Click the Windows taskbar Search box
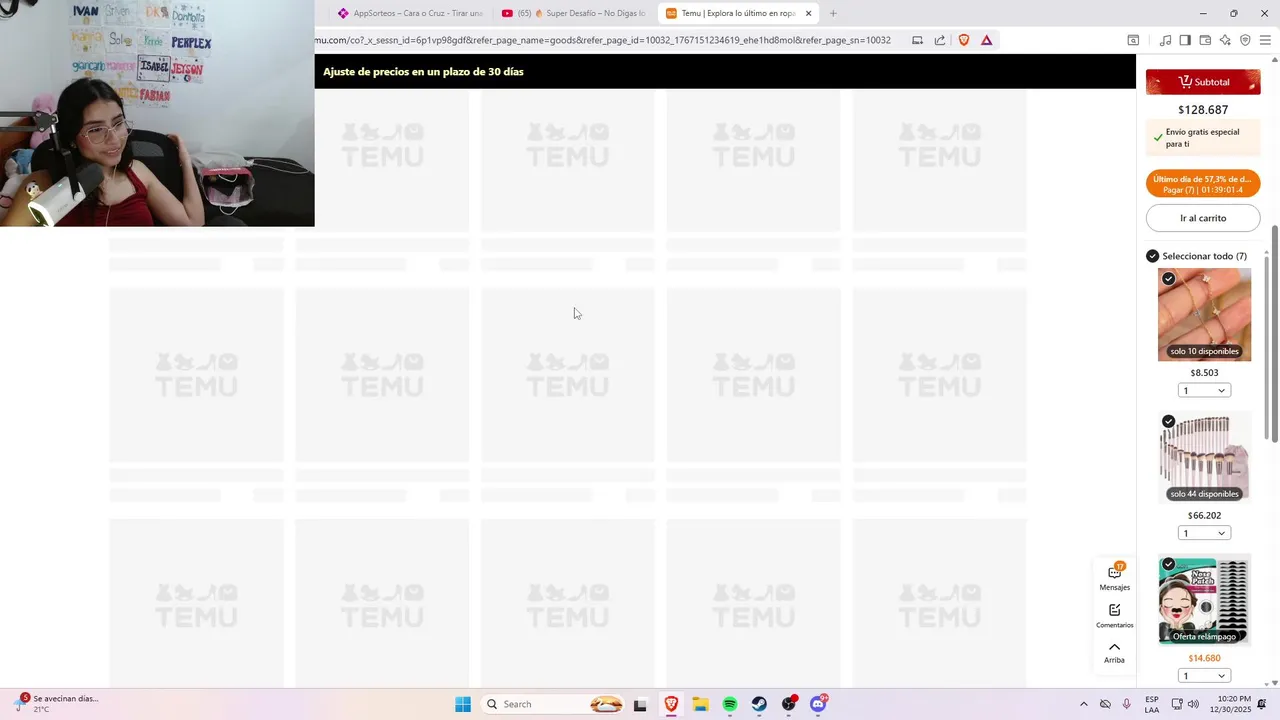Viewport: 1280px width, 720px height. (x=553, y=704)
